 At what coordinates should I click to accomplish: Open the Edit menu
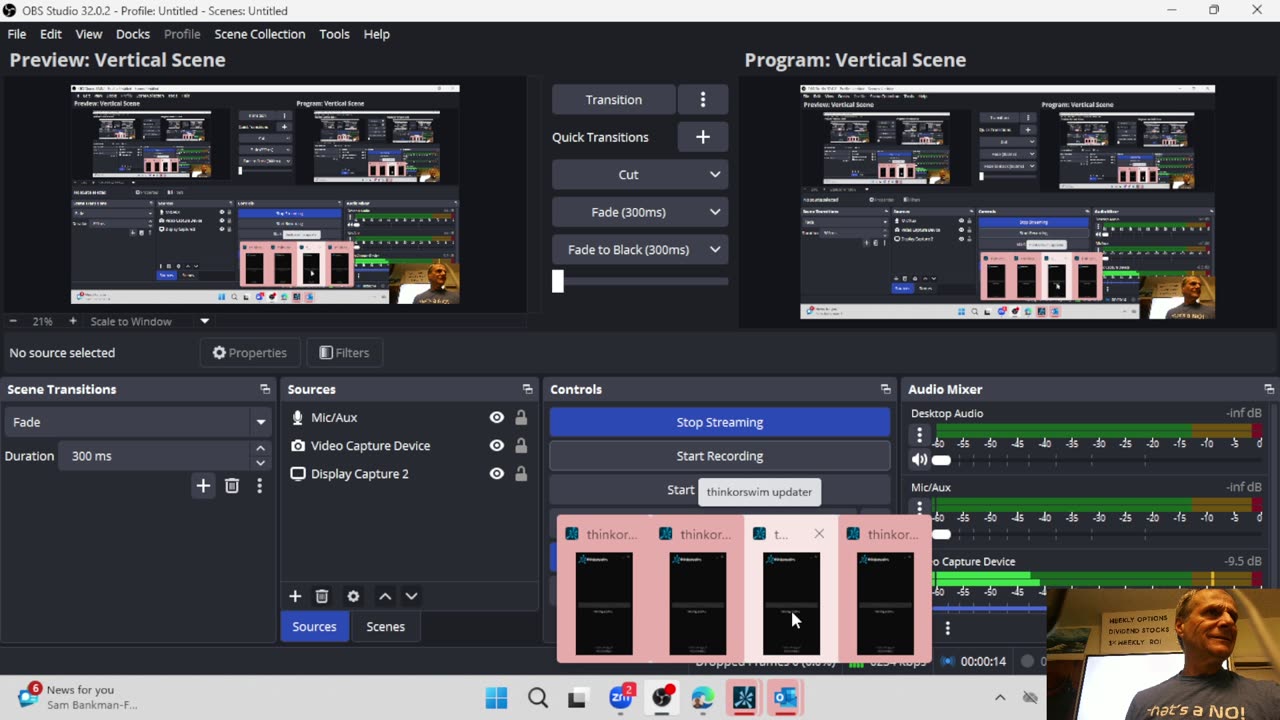point(51,34)
